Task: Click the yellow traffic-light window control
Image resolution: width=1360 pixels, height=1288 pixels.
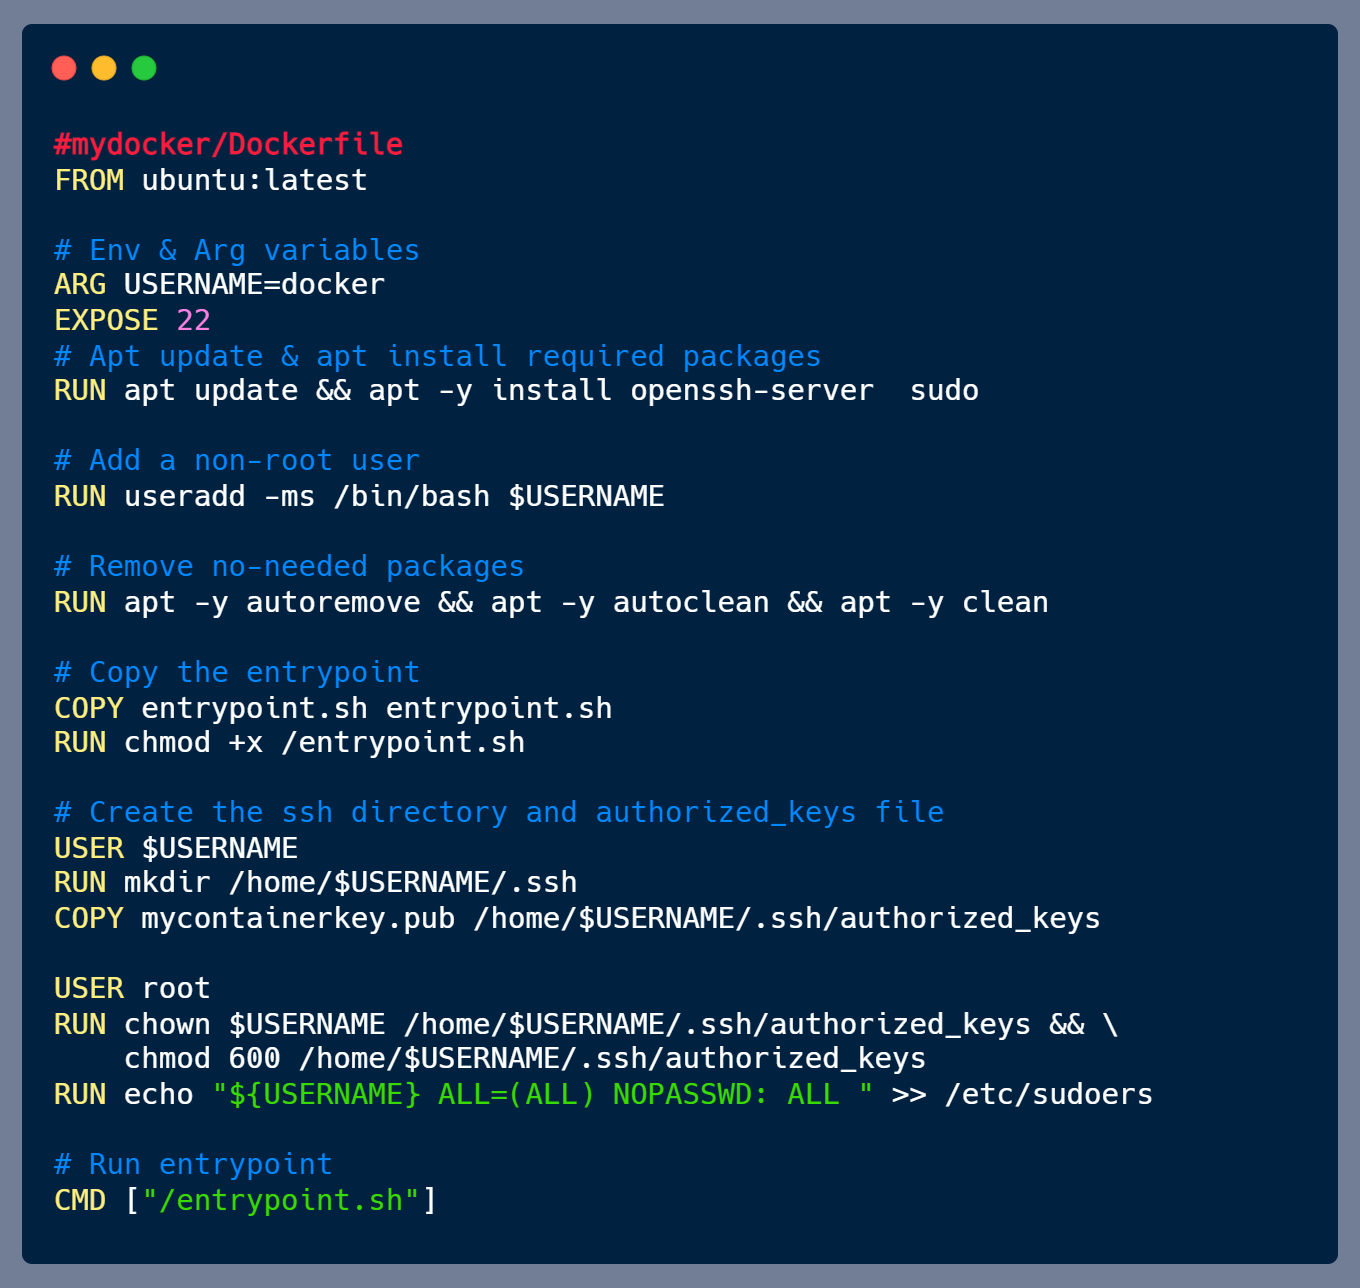Action: [x=104, y=67]
